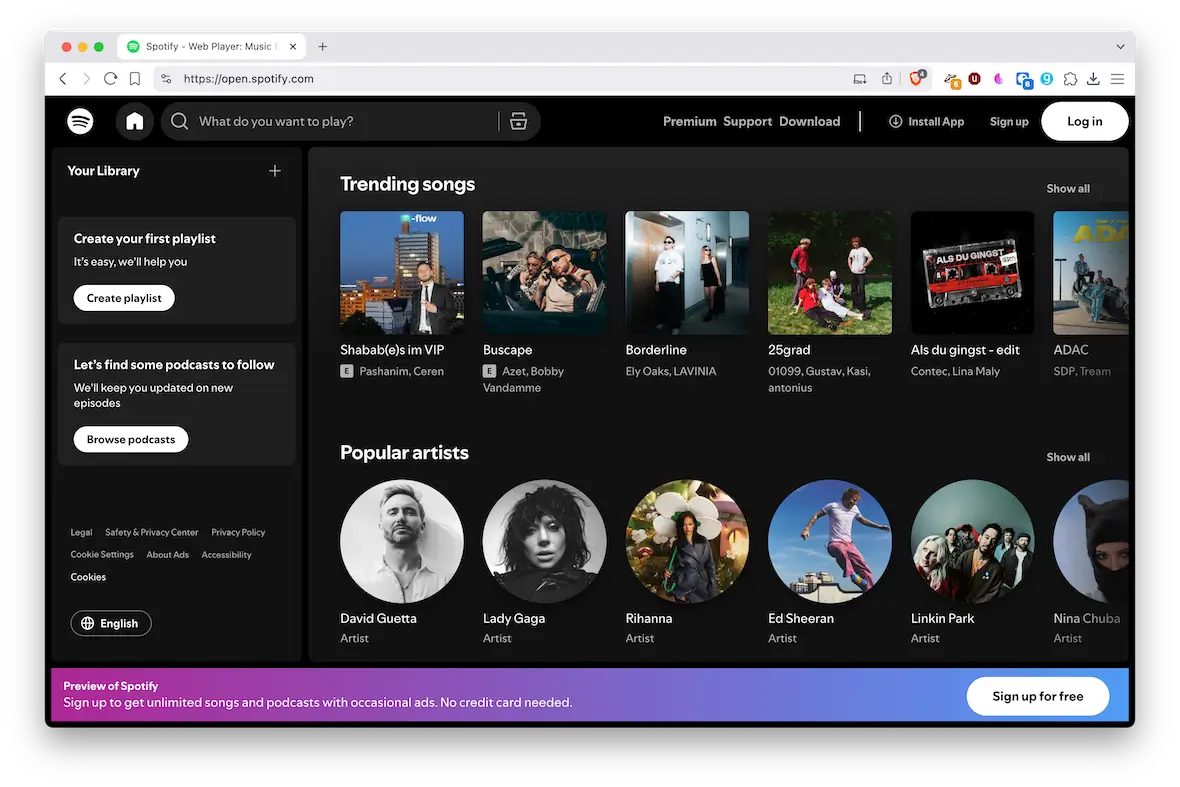This screenshot has width=1180, height=787.
Task: Click the blue circular G extension icon
Action: point(1047,78)
